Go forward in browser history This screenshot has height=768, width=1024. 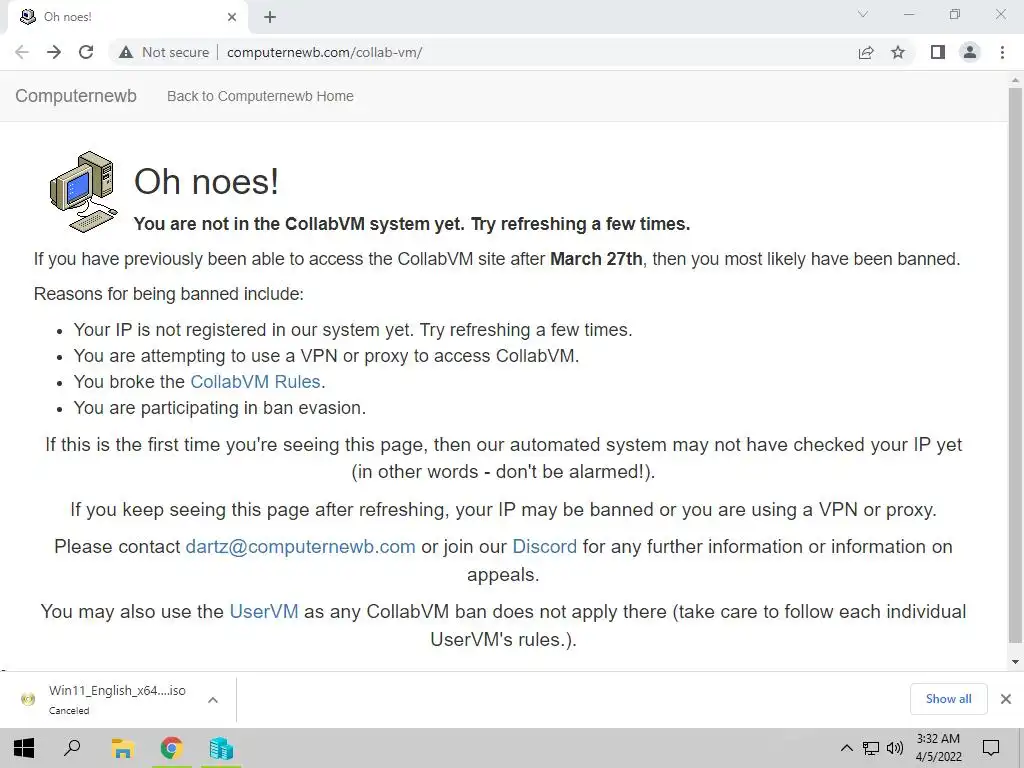54,52
